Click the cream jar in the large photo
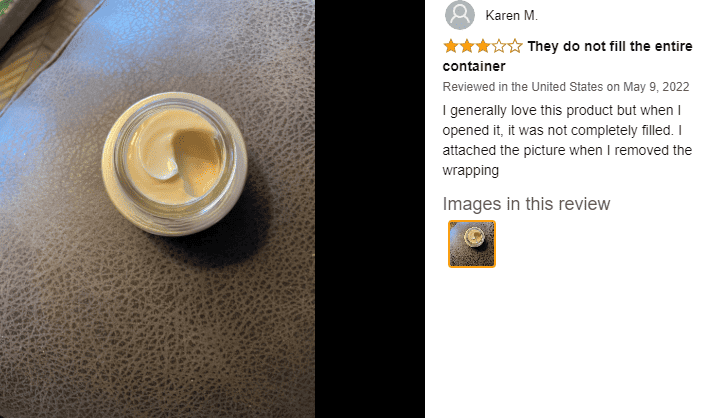This screenshot has height=418, width=705. [x=174, y=164]
